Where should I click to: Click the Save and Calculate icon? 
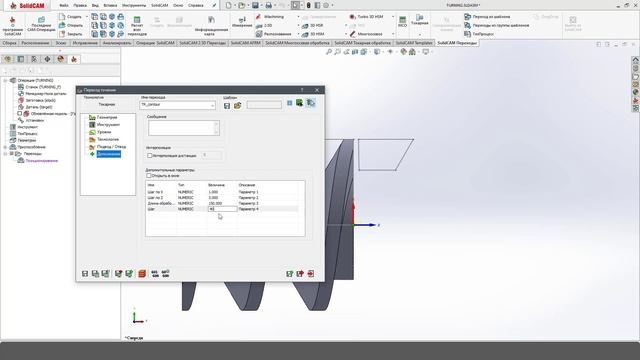point(105,273)
